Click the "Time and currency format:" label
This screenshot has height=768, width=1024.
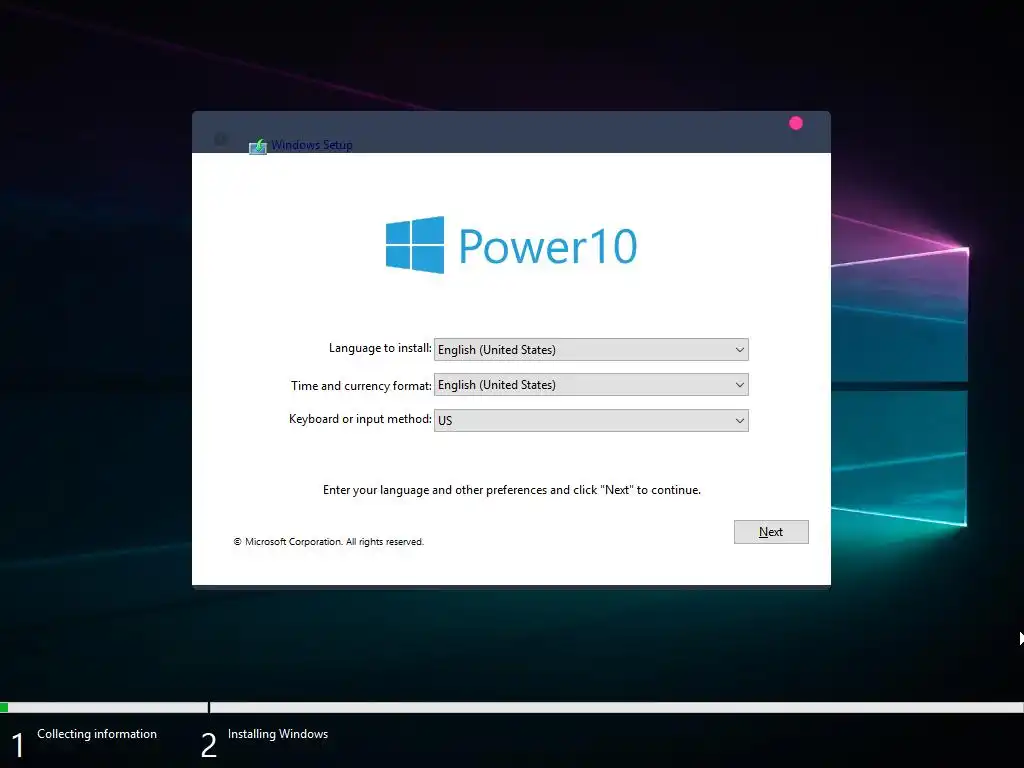tap(361, 385)
